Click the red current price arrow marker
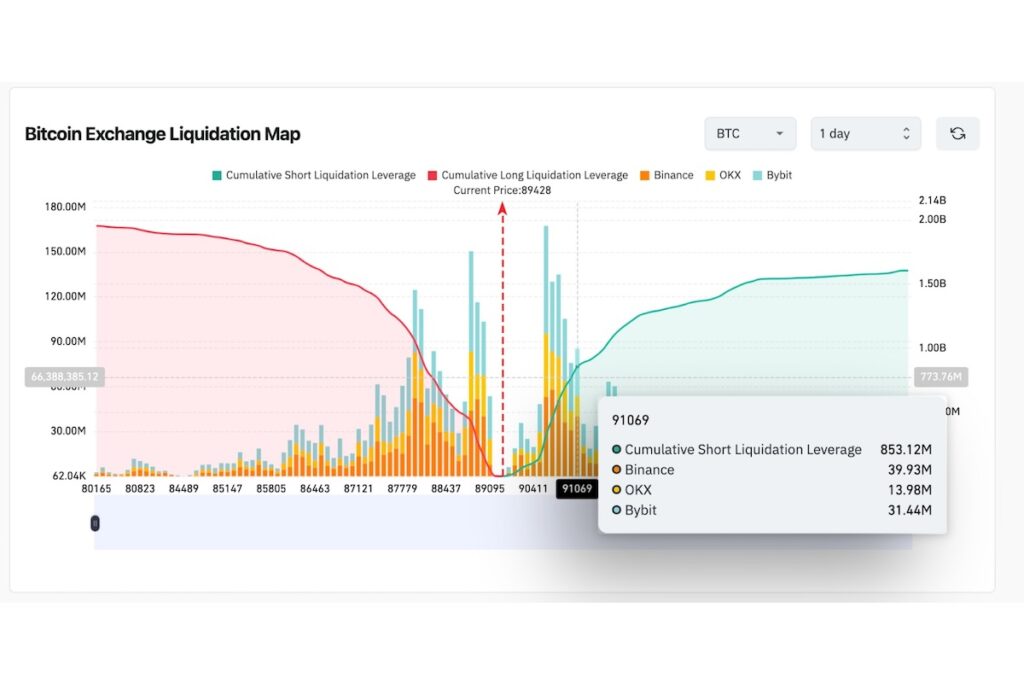Image resolution: width=1024 pixels, height=683 pixels. [x=502, y=208]
